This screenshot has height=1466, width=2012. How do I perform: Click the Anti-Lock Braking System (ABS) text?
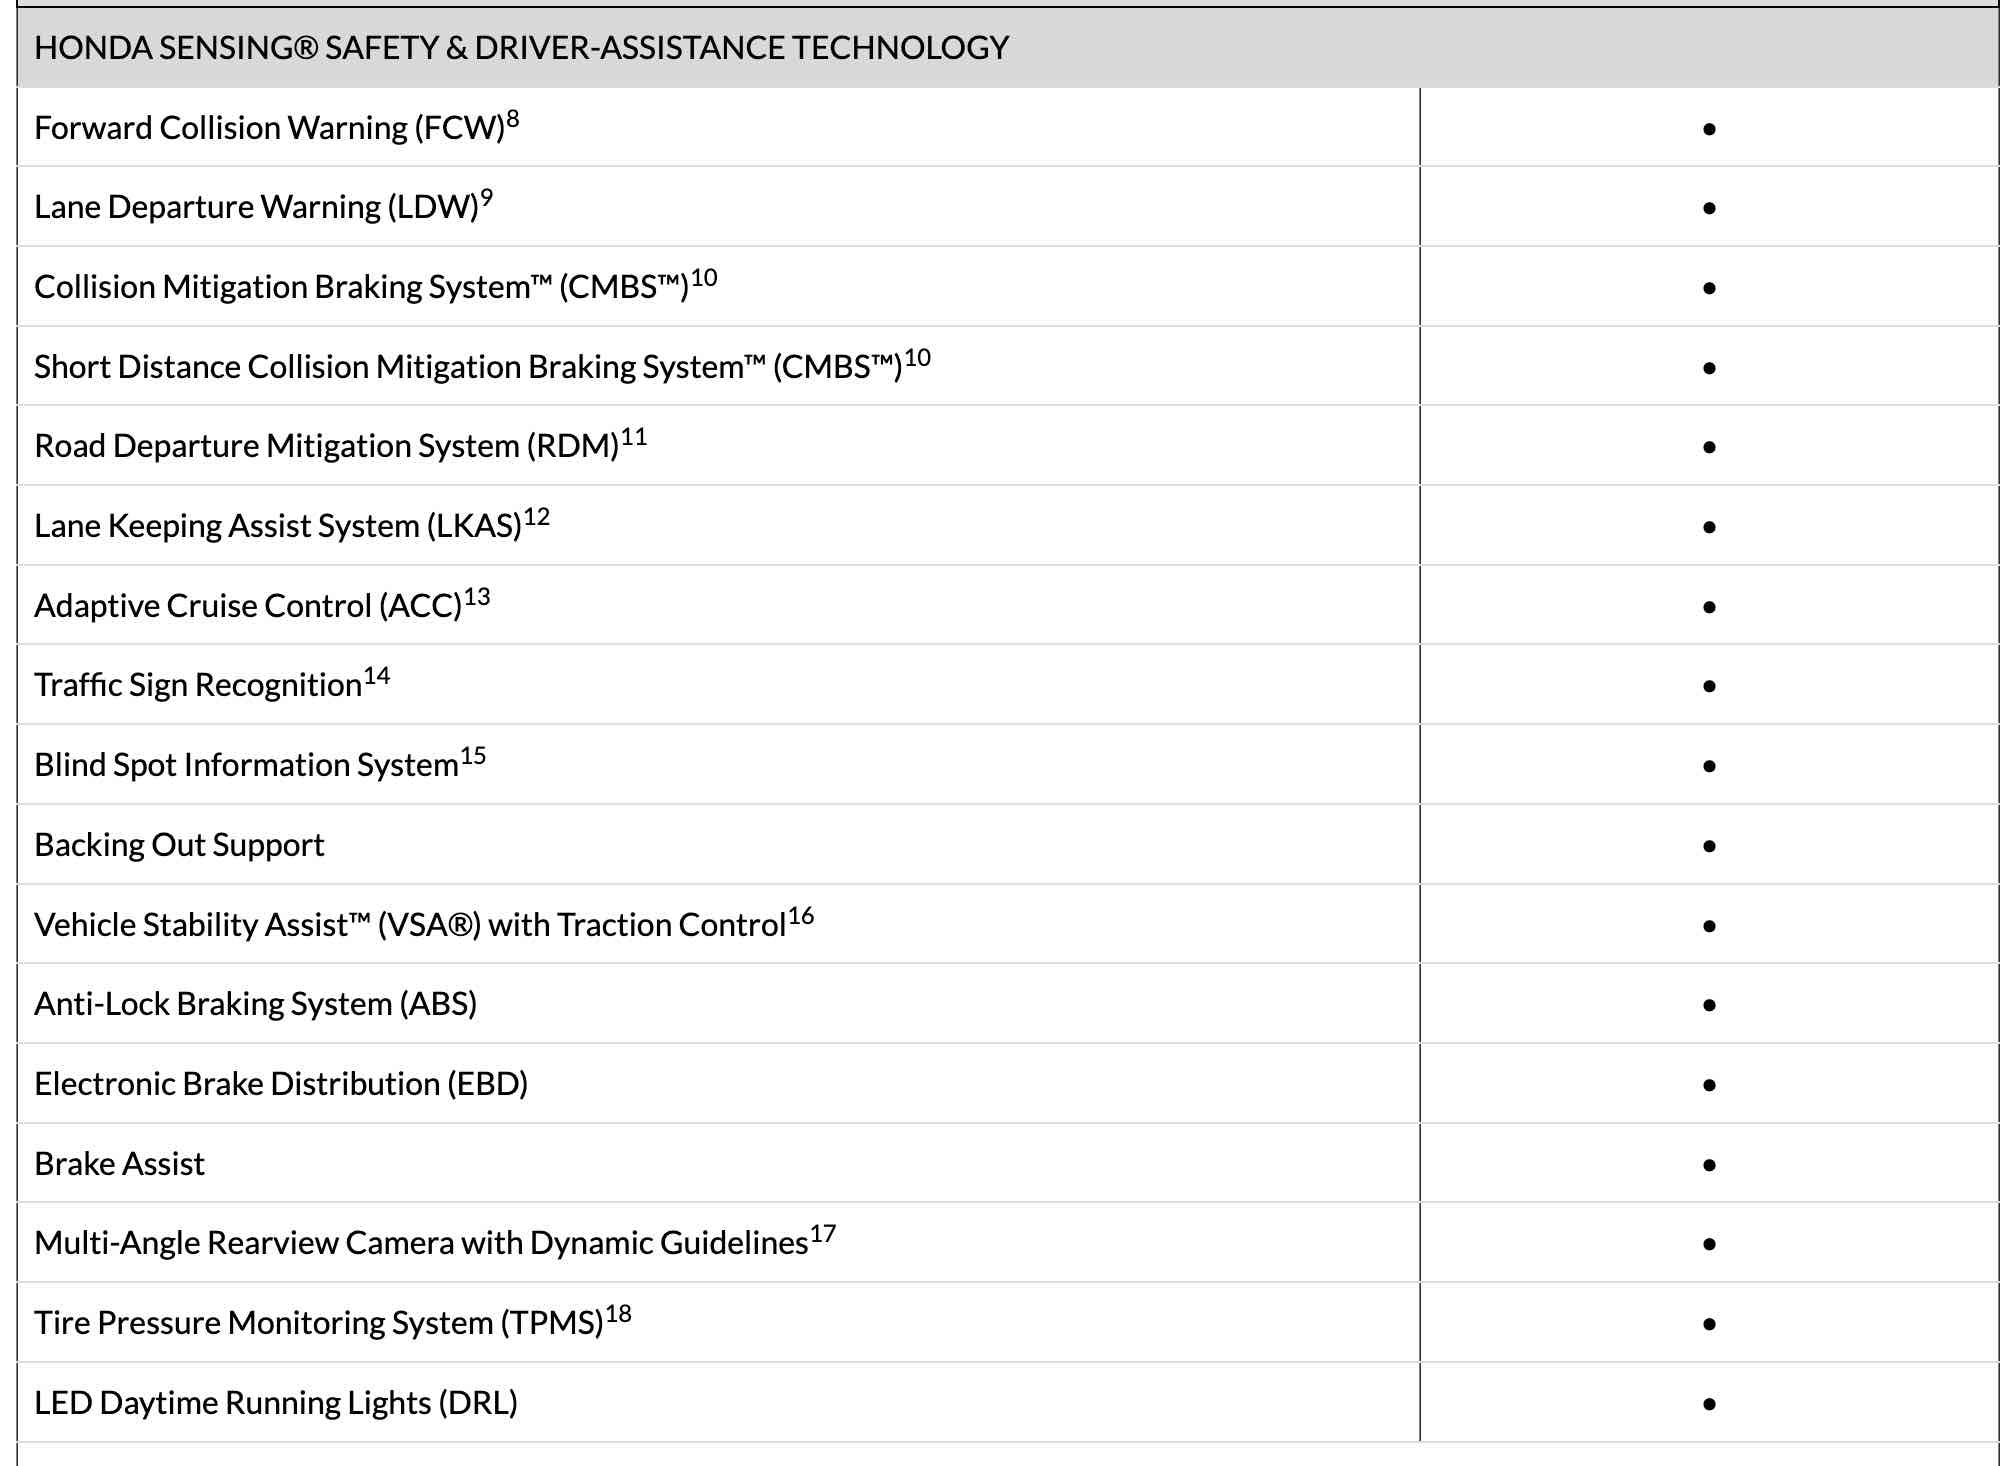pyautogui.click(x=255, y=1004)
